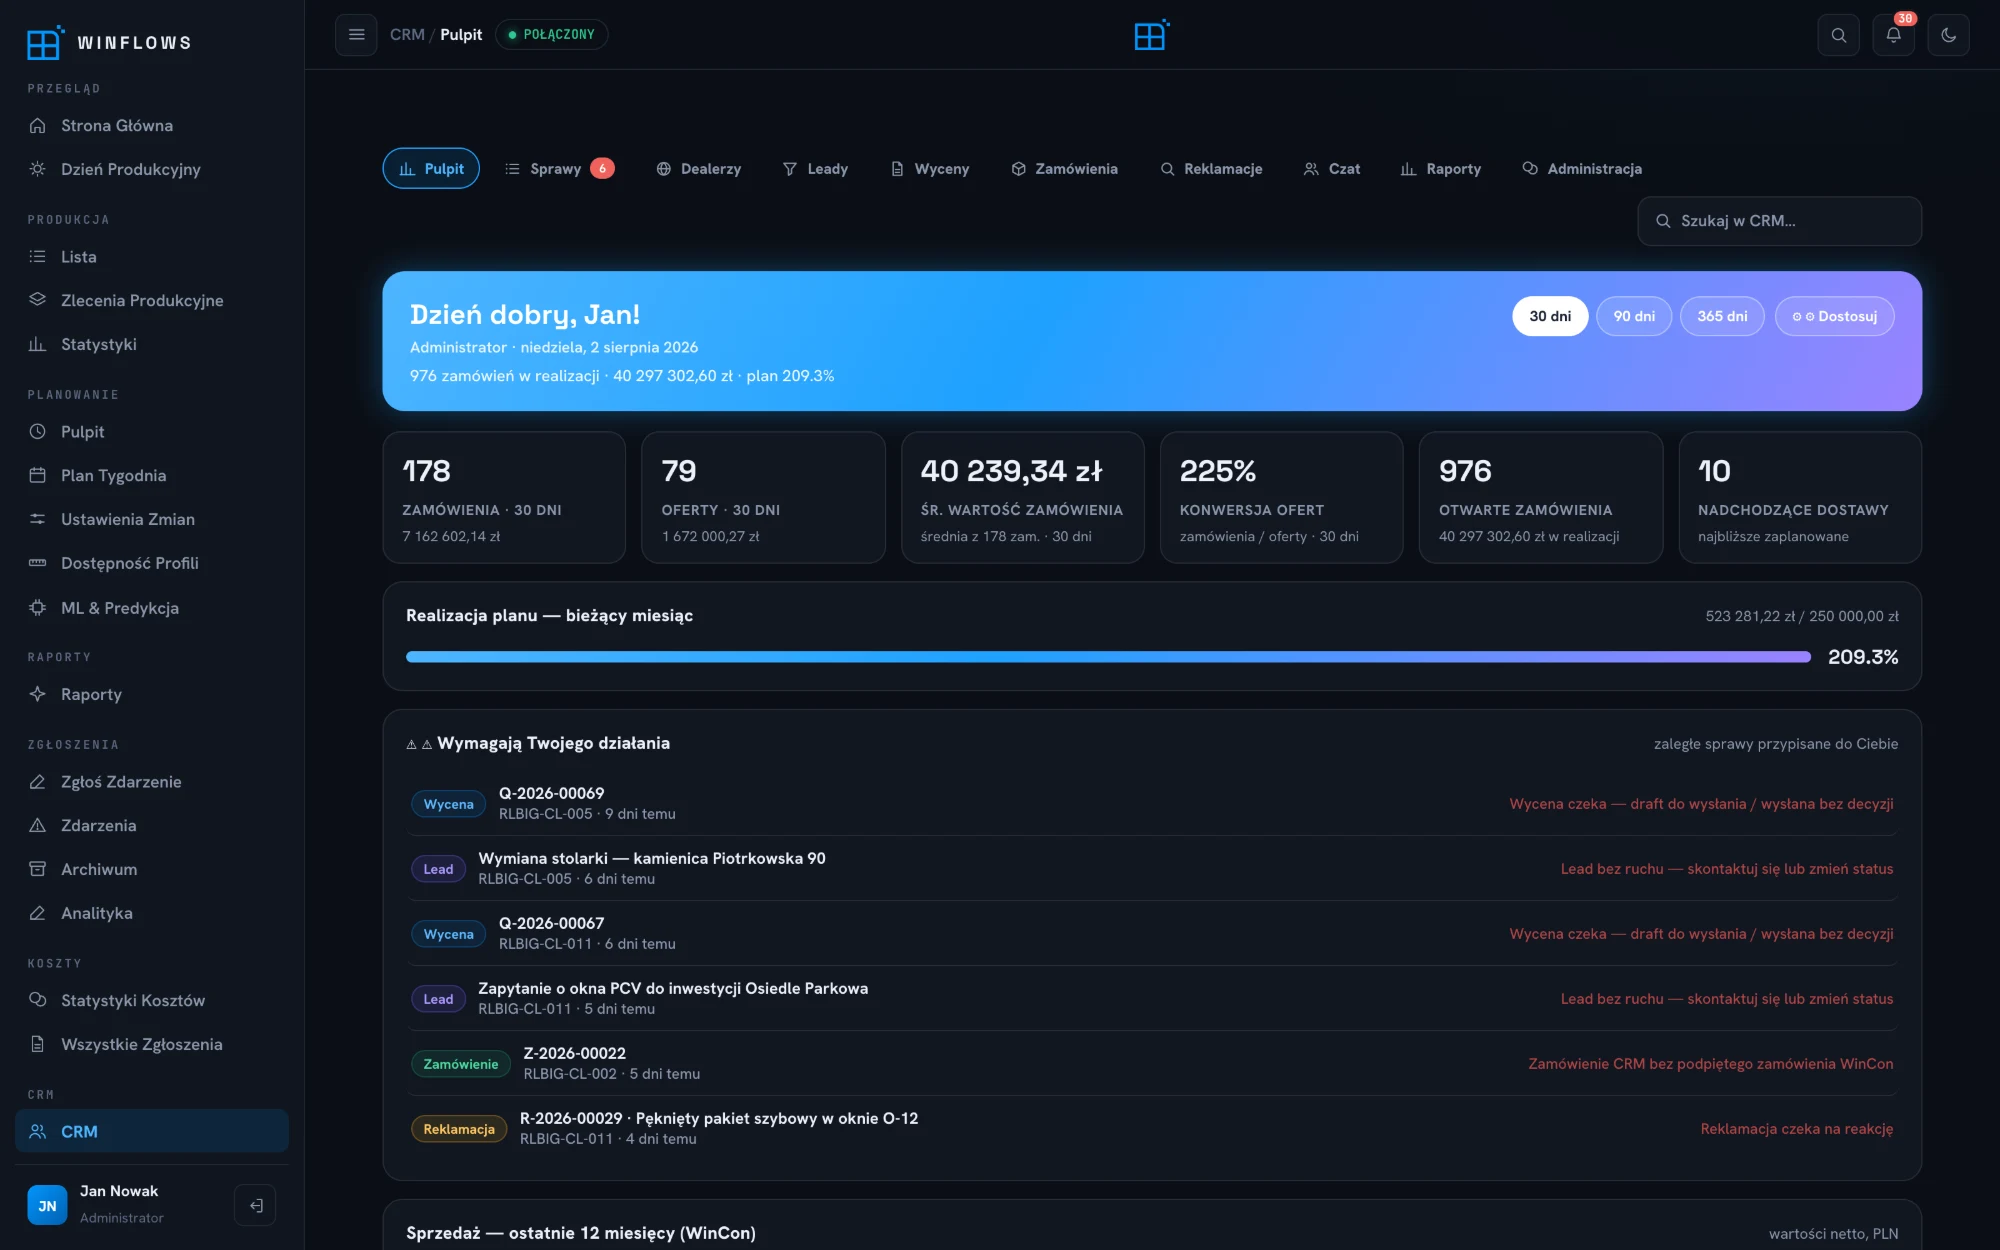
Task: Open complaint R-2026-00029 row
Action: pos(1152,1128)
